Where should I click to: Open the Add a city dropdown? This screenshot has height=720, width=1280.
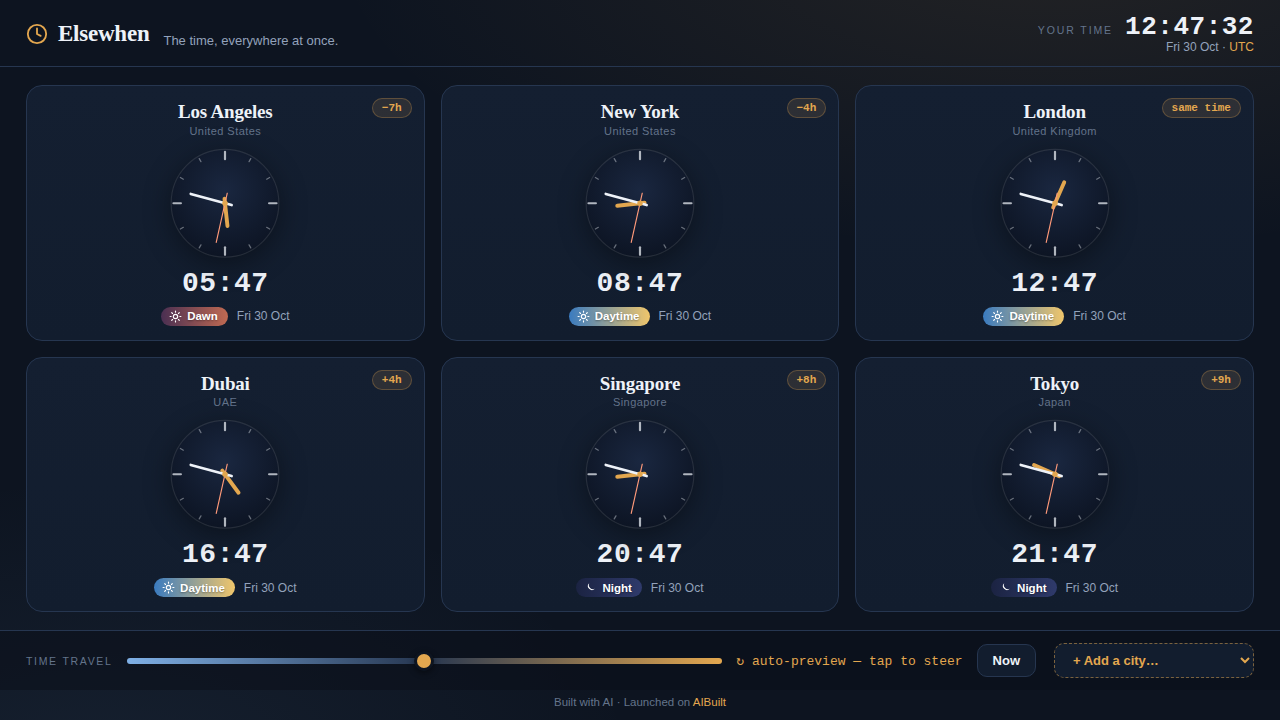click(x=1154, y=660)
